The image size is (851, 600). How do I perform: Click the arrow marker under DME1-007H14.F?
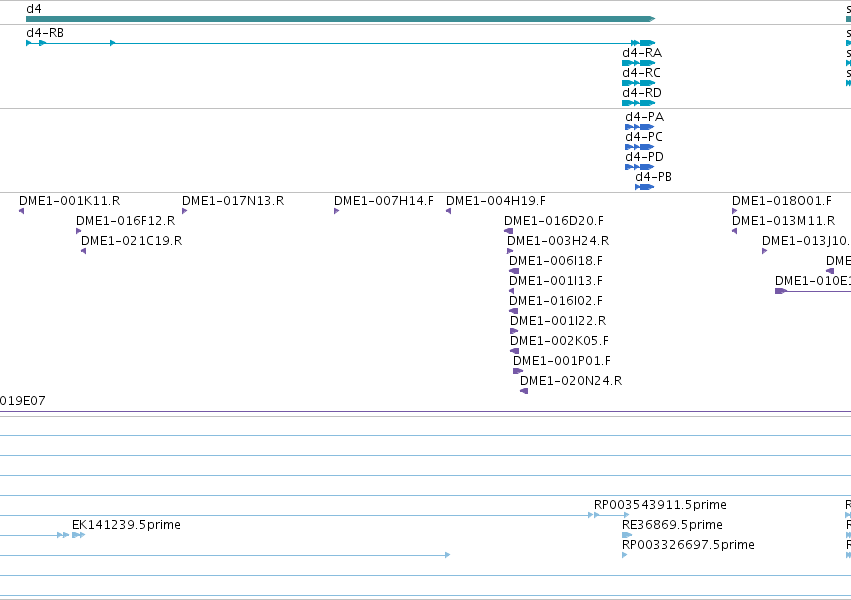point(336,211)
